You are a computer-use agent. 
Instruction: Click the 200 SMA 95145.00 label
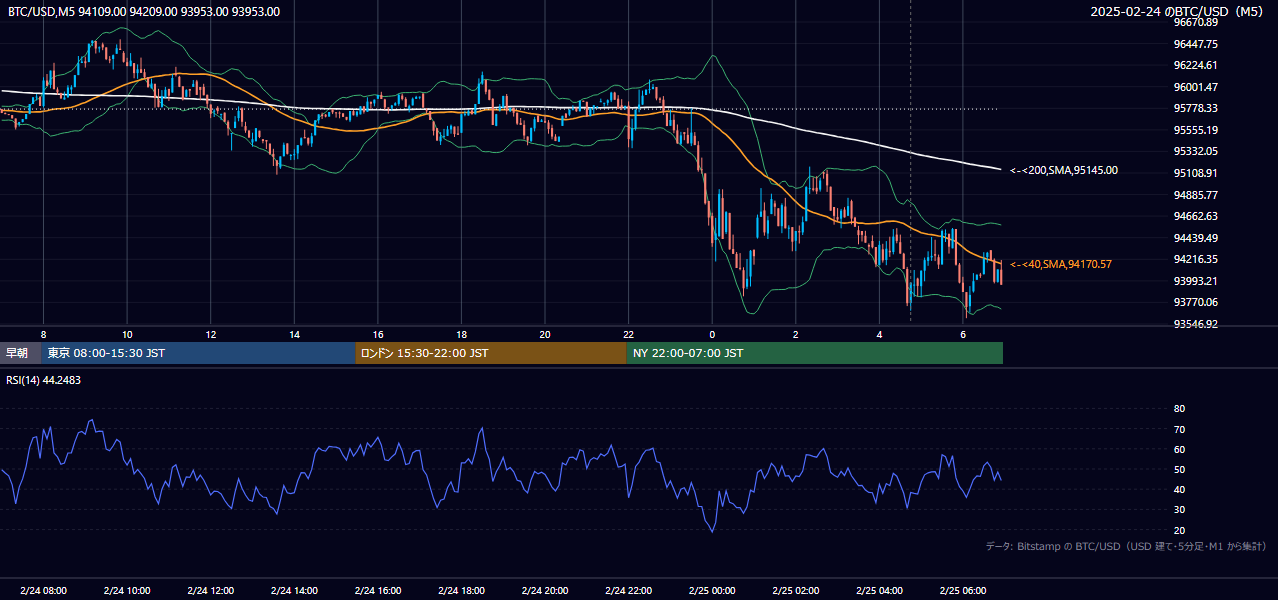point(1064,170)
